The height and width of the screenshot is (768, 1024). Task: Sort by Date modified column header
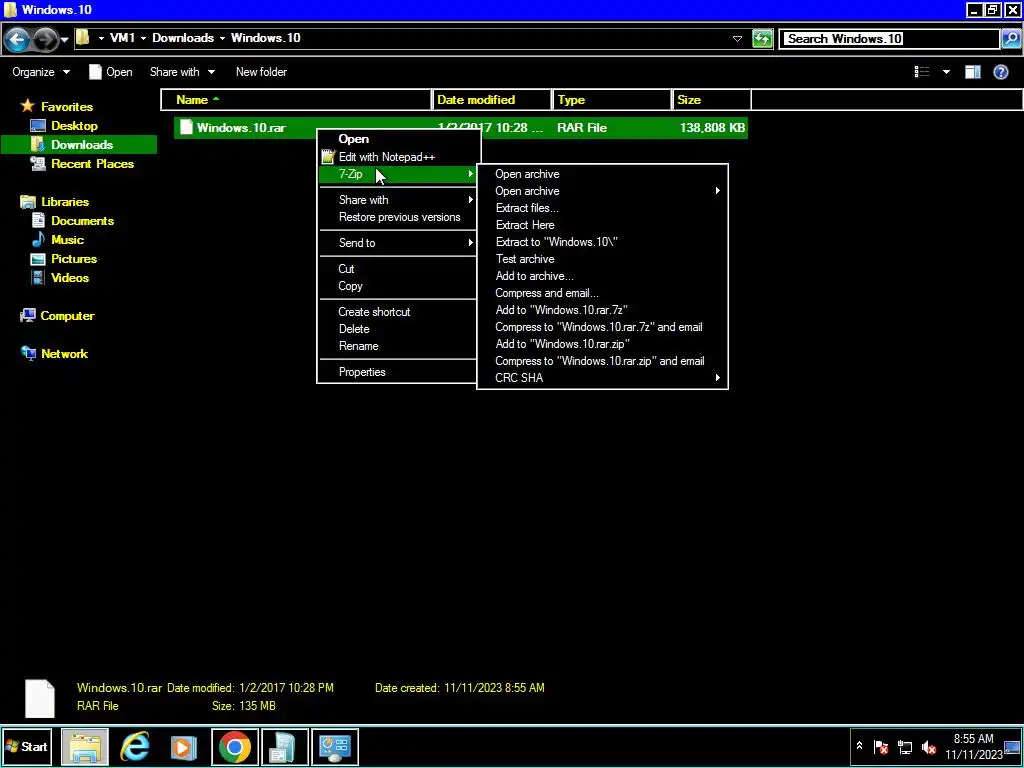(x=492, y=99)
